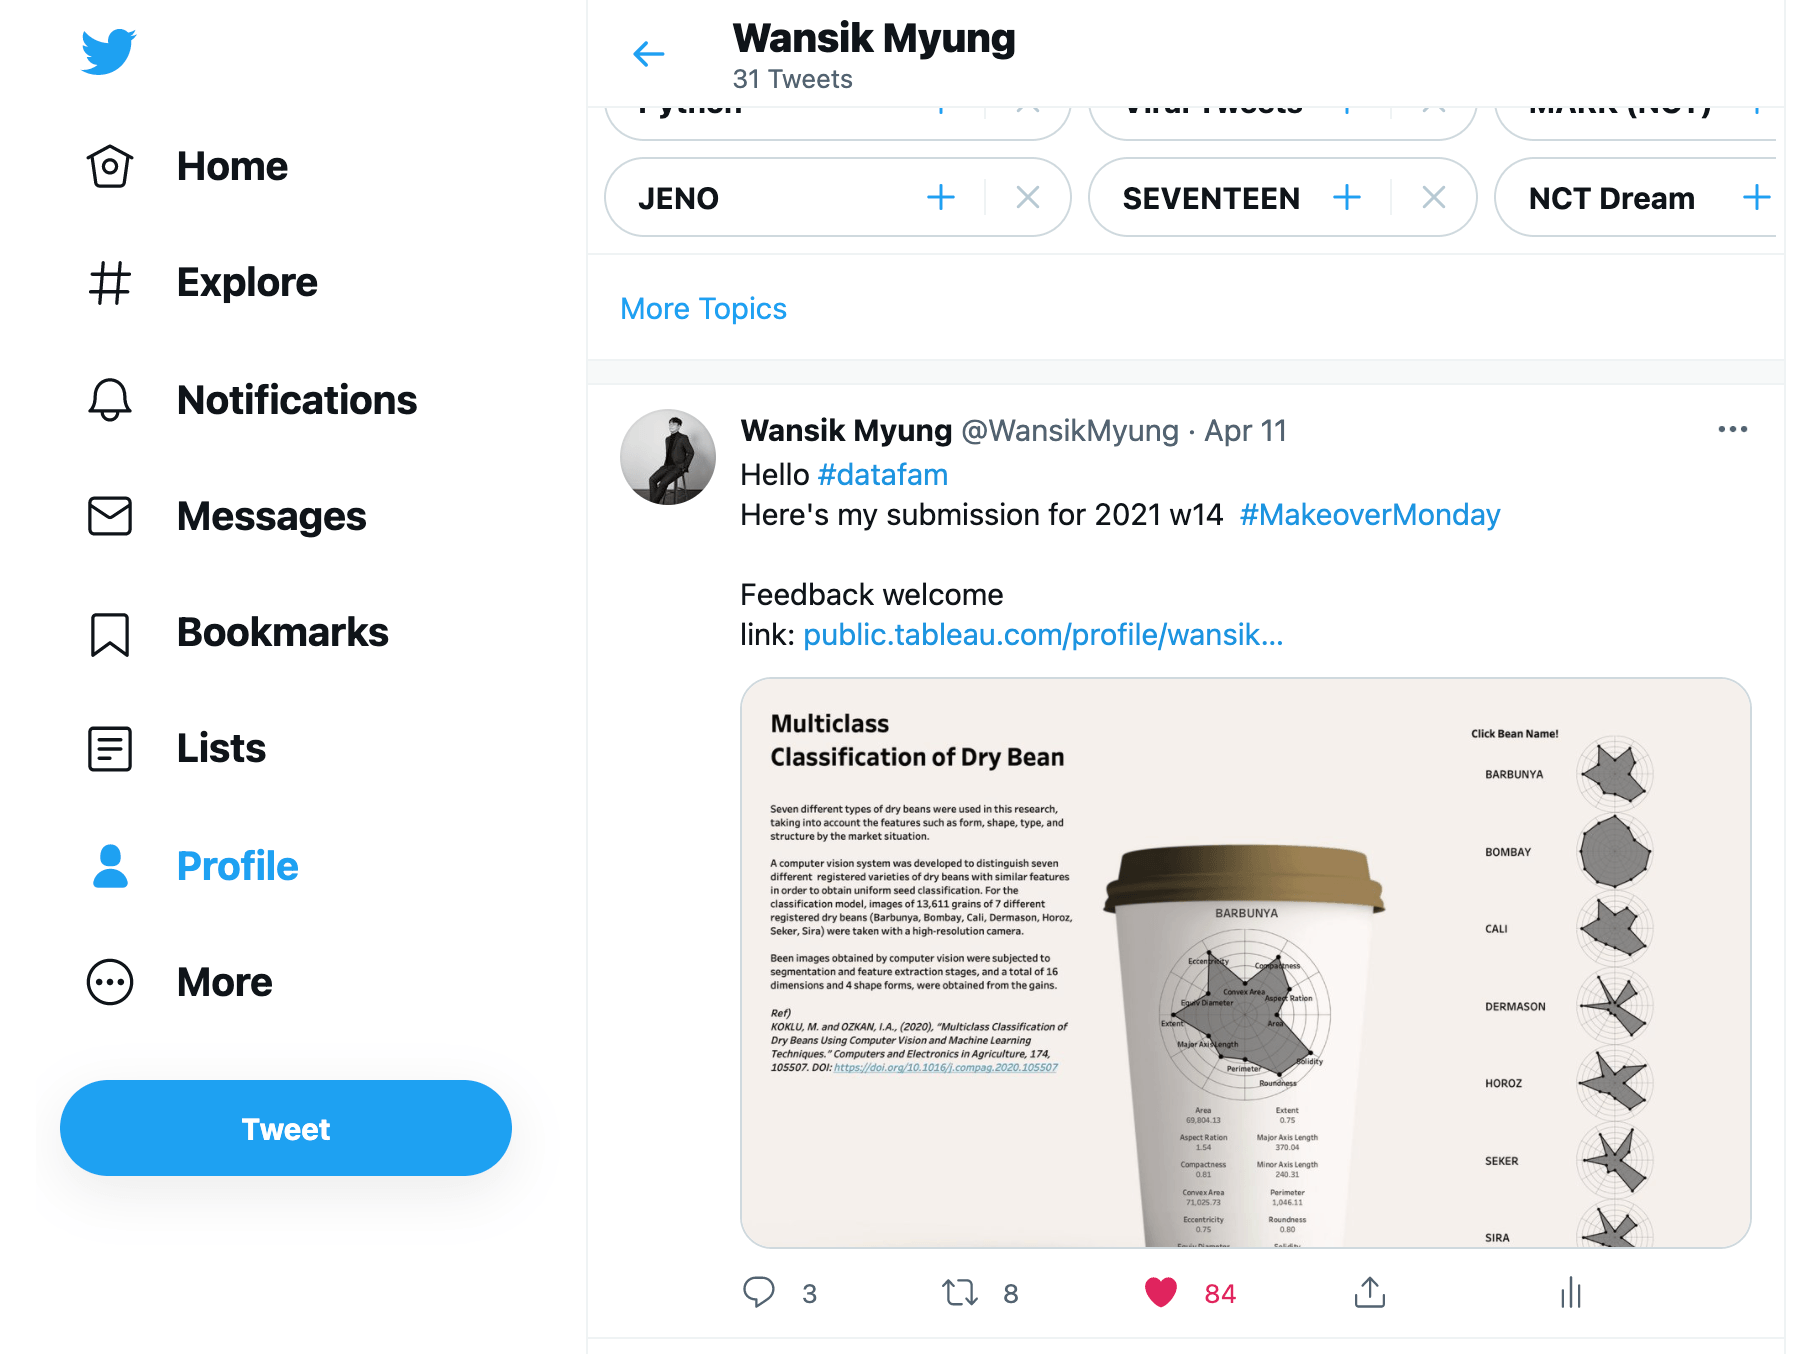This screenshot has width=1818, height=1354.
Task: Open the tweet's three-dot options menu
Action: pyautogui.click(x=1733, y=429)
